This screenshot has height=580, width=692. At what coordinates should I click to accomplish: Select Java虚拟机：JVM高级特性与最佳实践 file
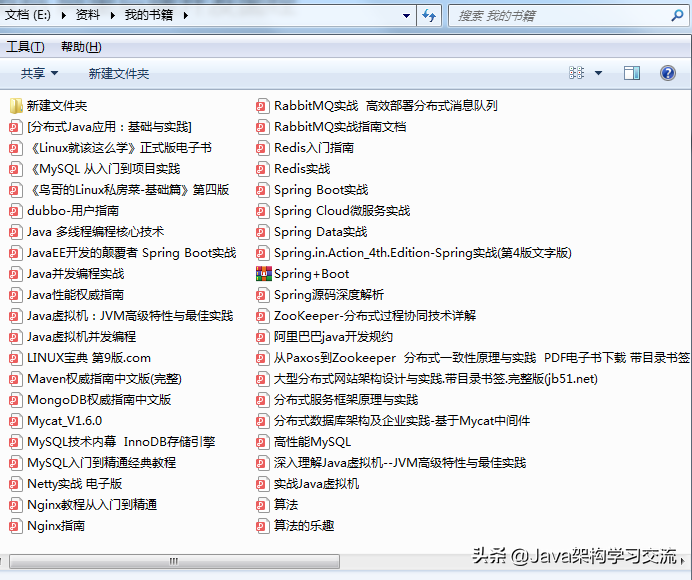tap(130, 316)
